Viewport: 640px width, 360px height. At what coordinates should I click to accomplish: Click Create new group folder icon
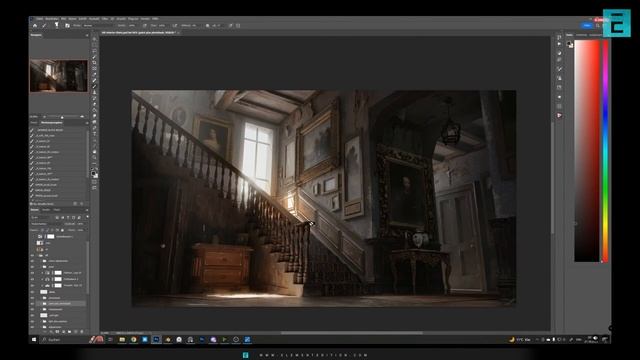(69, 332)
